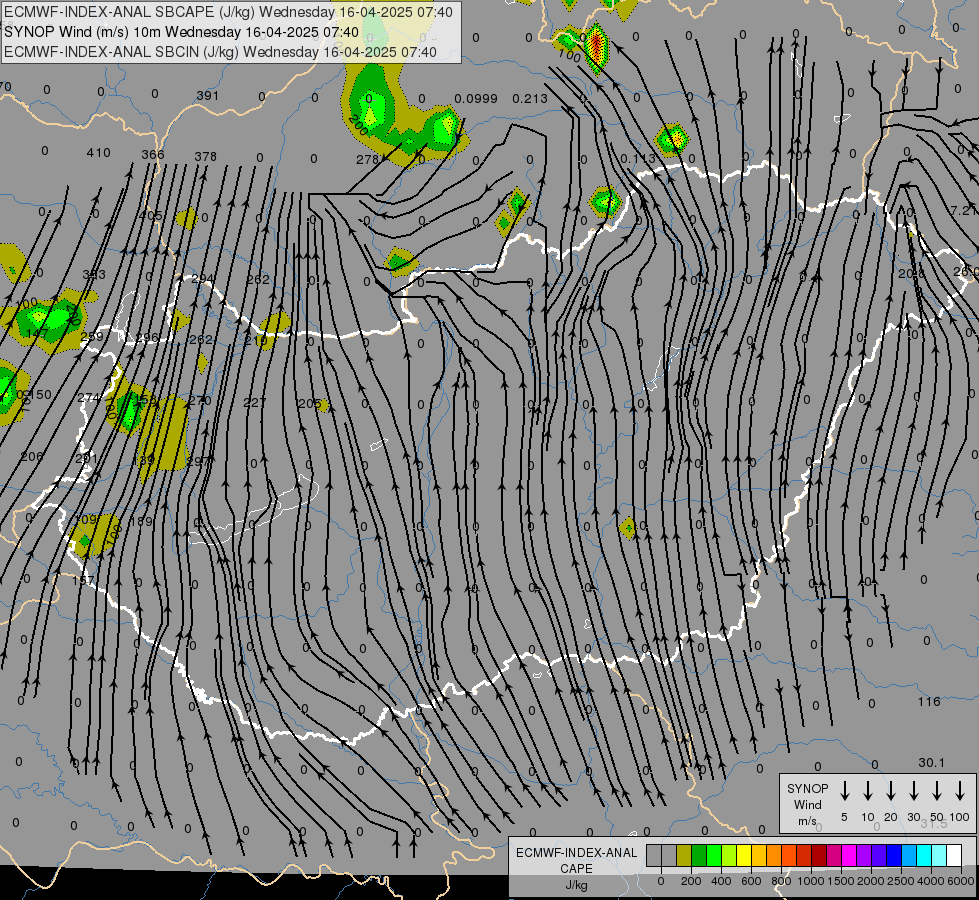The width and height of the screenshot is (979, 900).
Task: Click the CAPE label in the legend
Action: pos(576,869)
